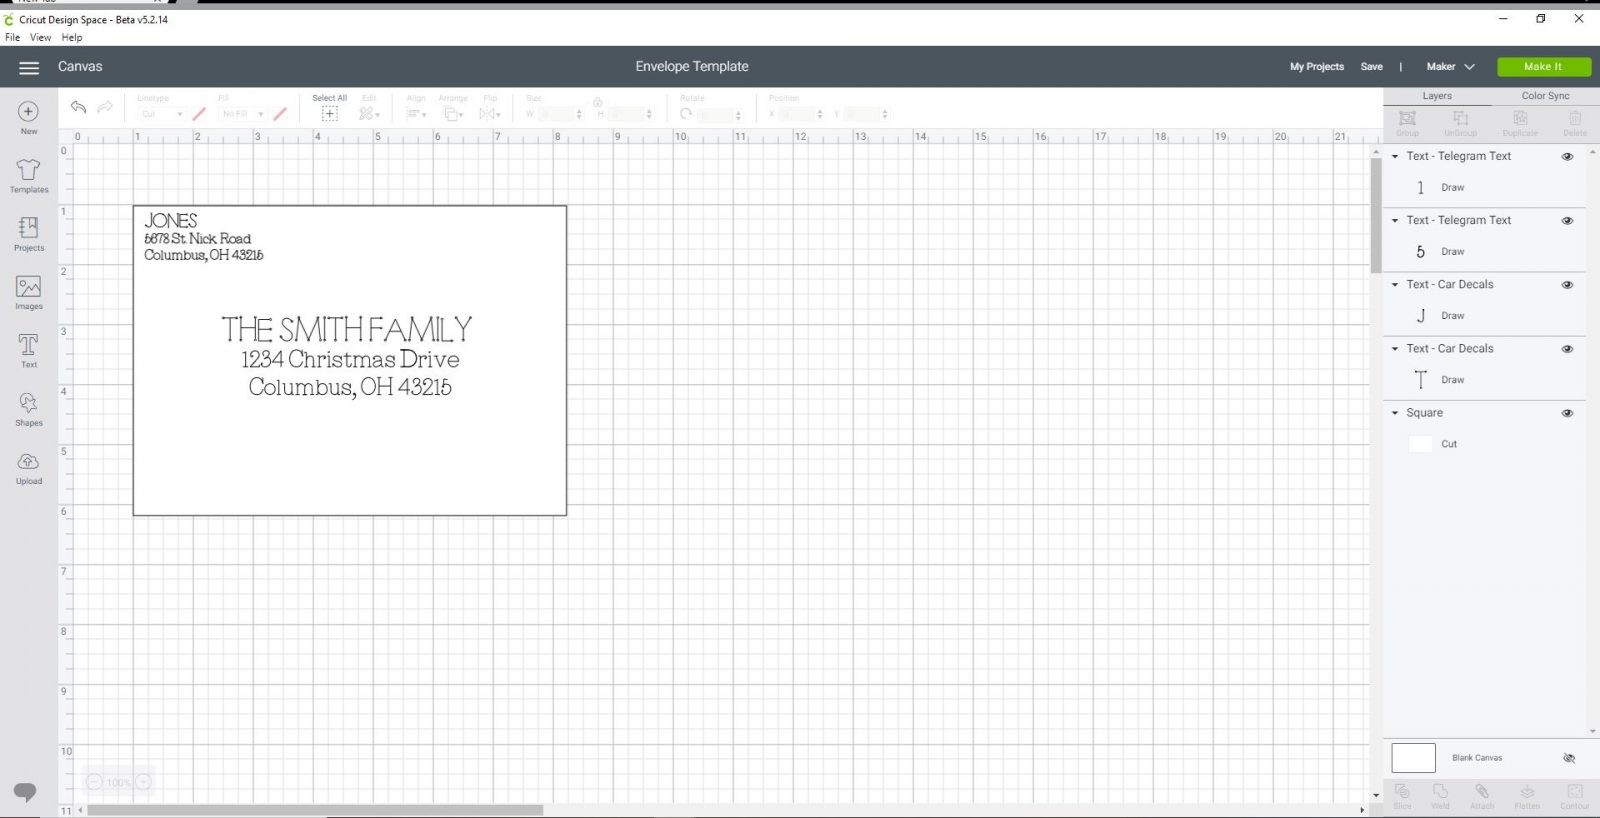Hide the Square layer

pos(1567,413)
